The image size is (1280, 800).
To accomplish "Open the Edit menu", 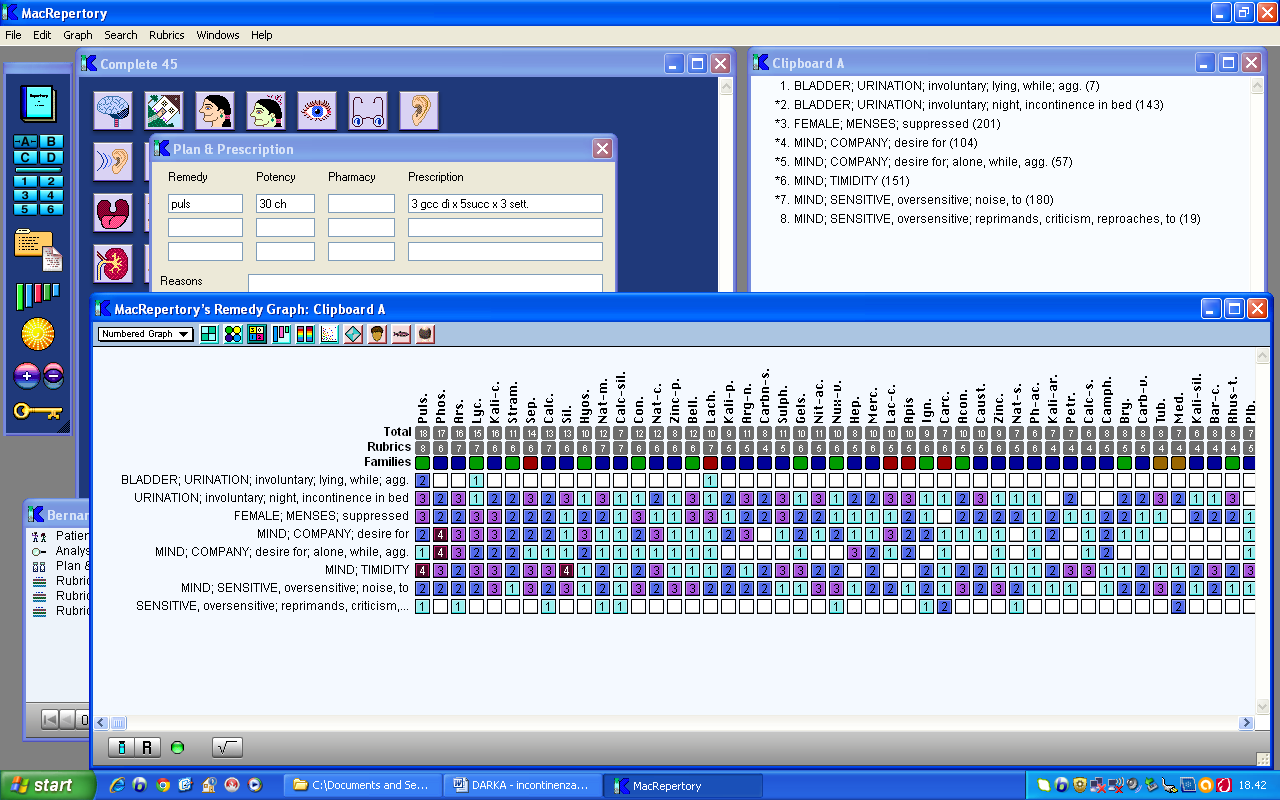I will click(x=42, y=35).
